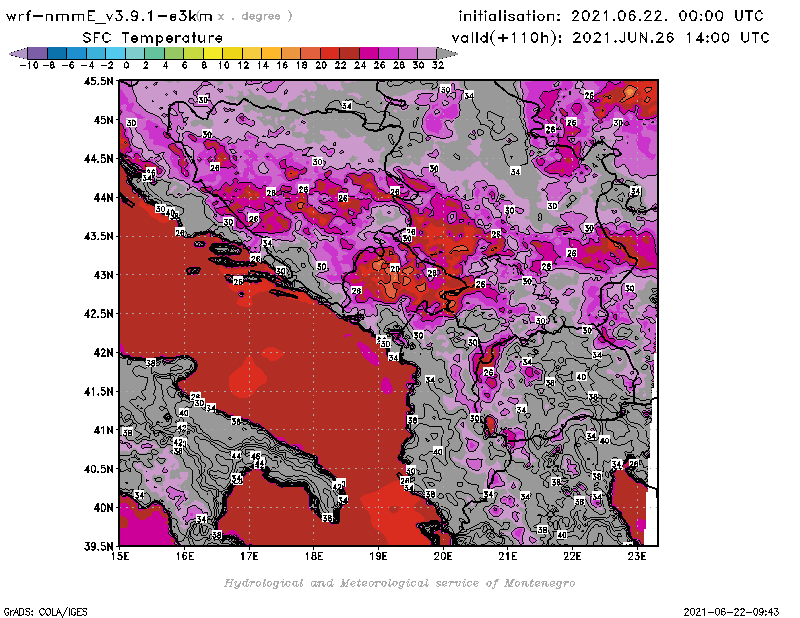This screenshot has height=618, width=800.
Task: Click legend swatch between -10 and -8
Action: (x=38, y=53)
